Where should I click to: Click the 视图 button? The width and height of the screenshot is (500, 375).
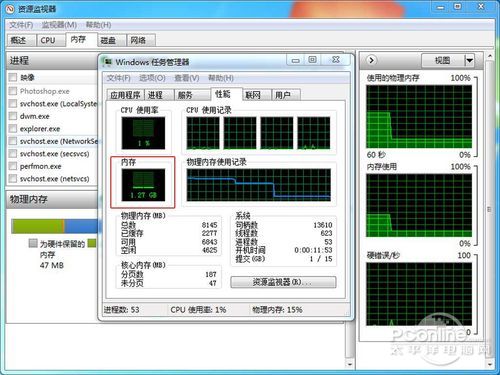[x=443, y=60]
